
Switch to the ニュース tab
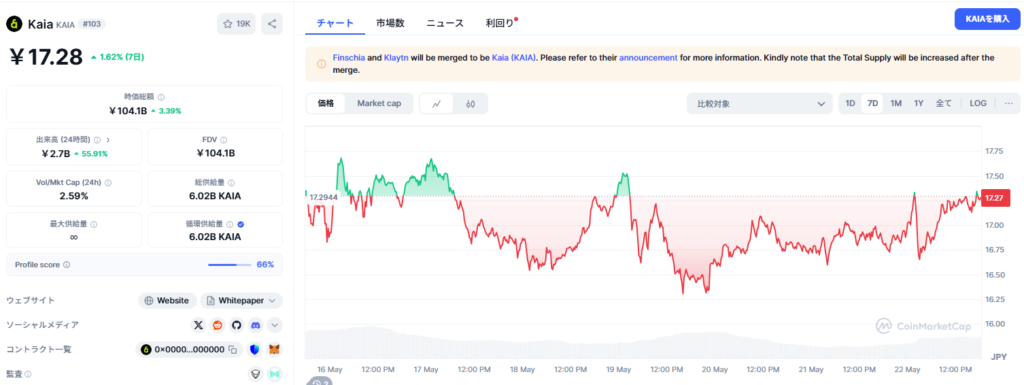point(445,23)
